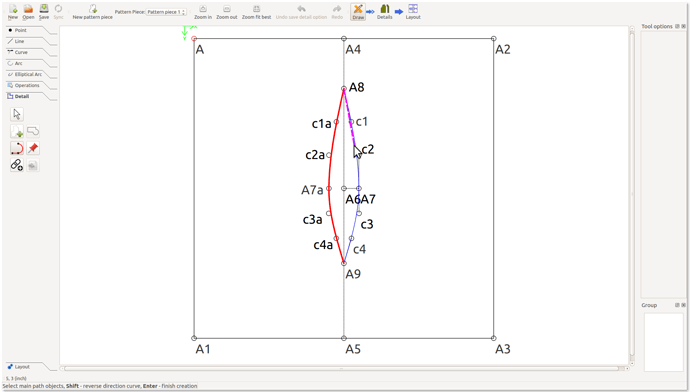Select the arrow pointer tool

[17, 114]
